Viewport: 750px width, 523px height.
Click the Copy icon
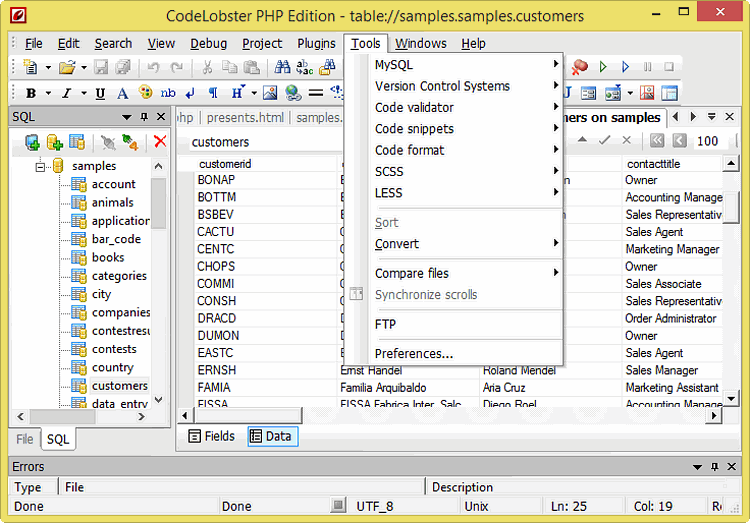coord(230,67)
